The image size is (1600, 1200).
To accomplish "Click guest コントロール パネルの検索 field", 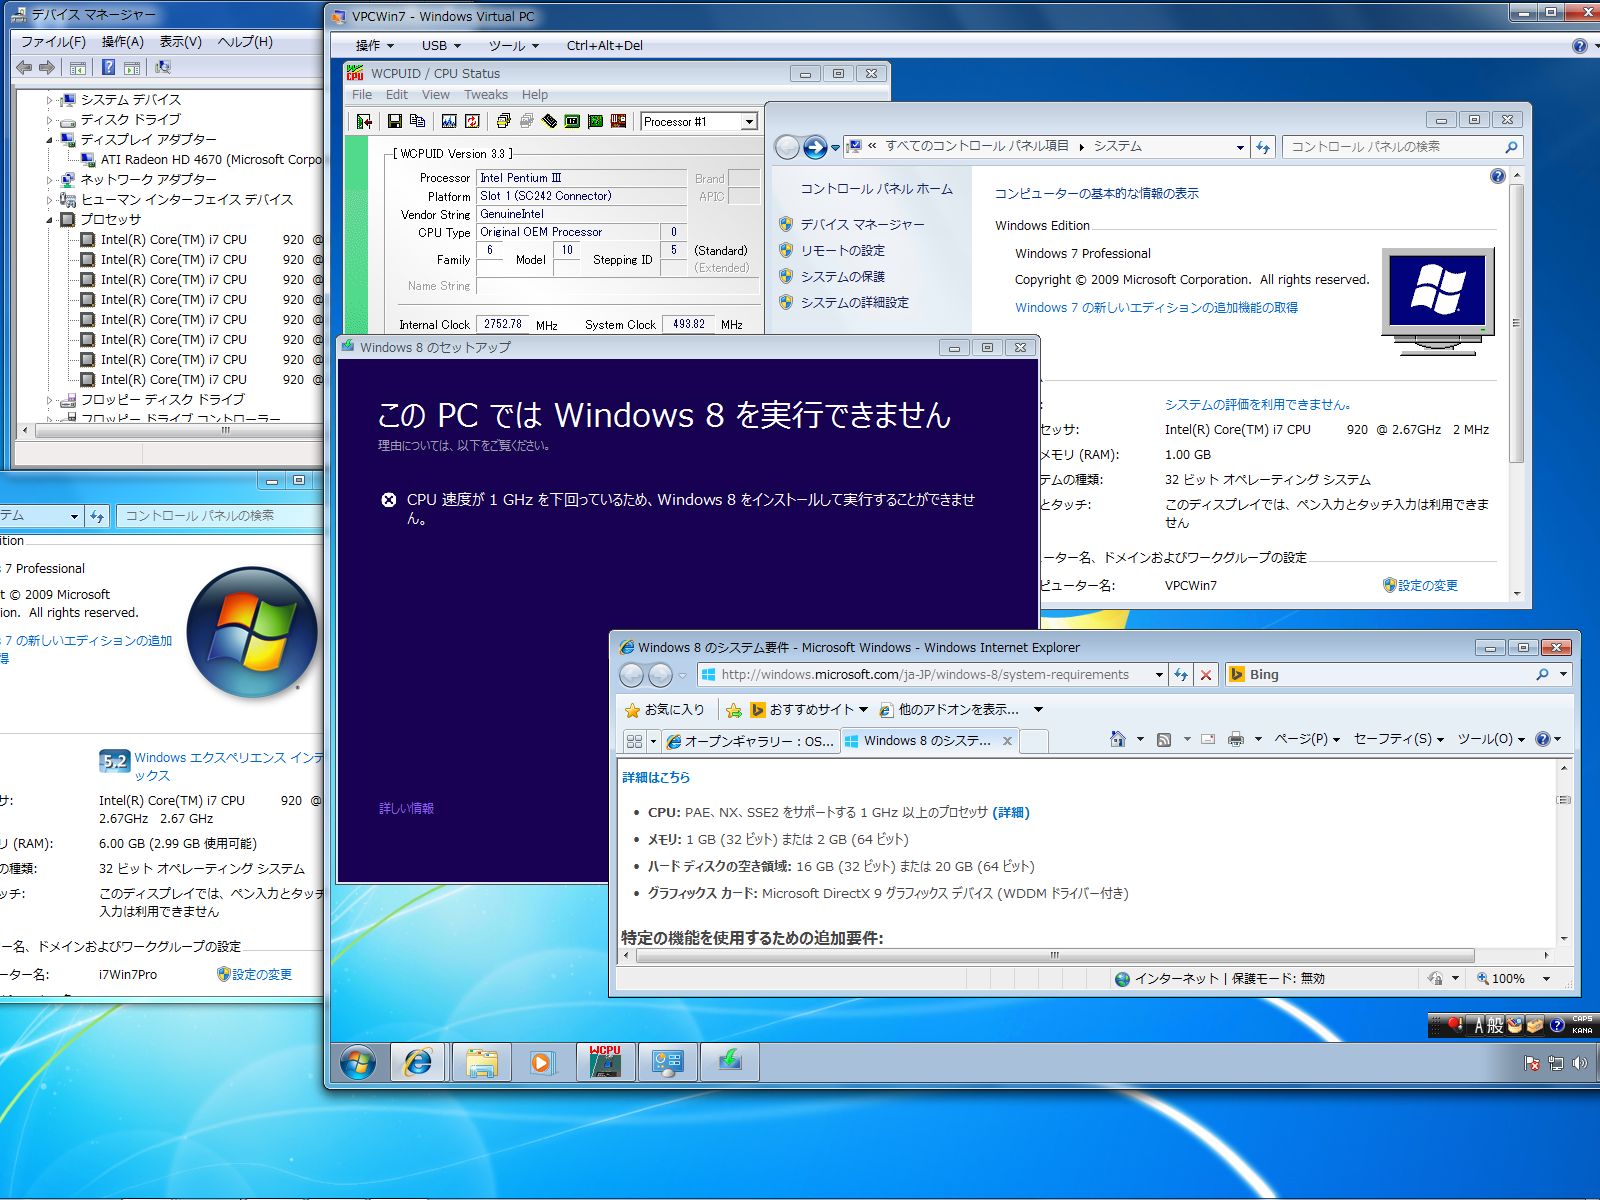I will pyautogui.click(x=1402, y=147).
